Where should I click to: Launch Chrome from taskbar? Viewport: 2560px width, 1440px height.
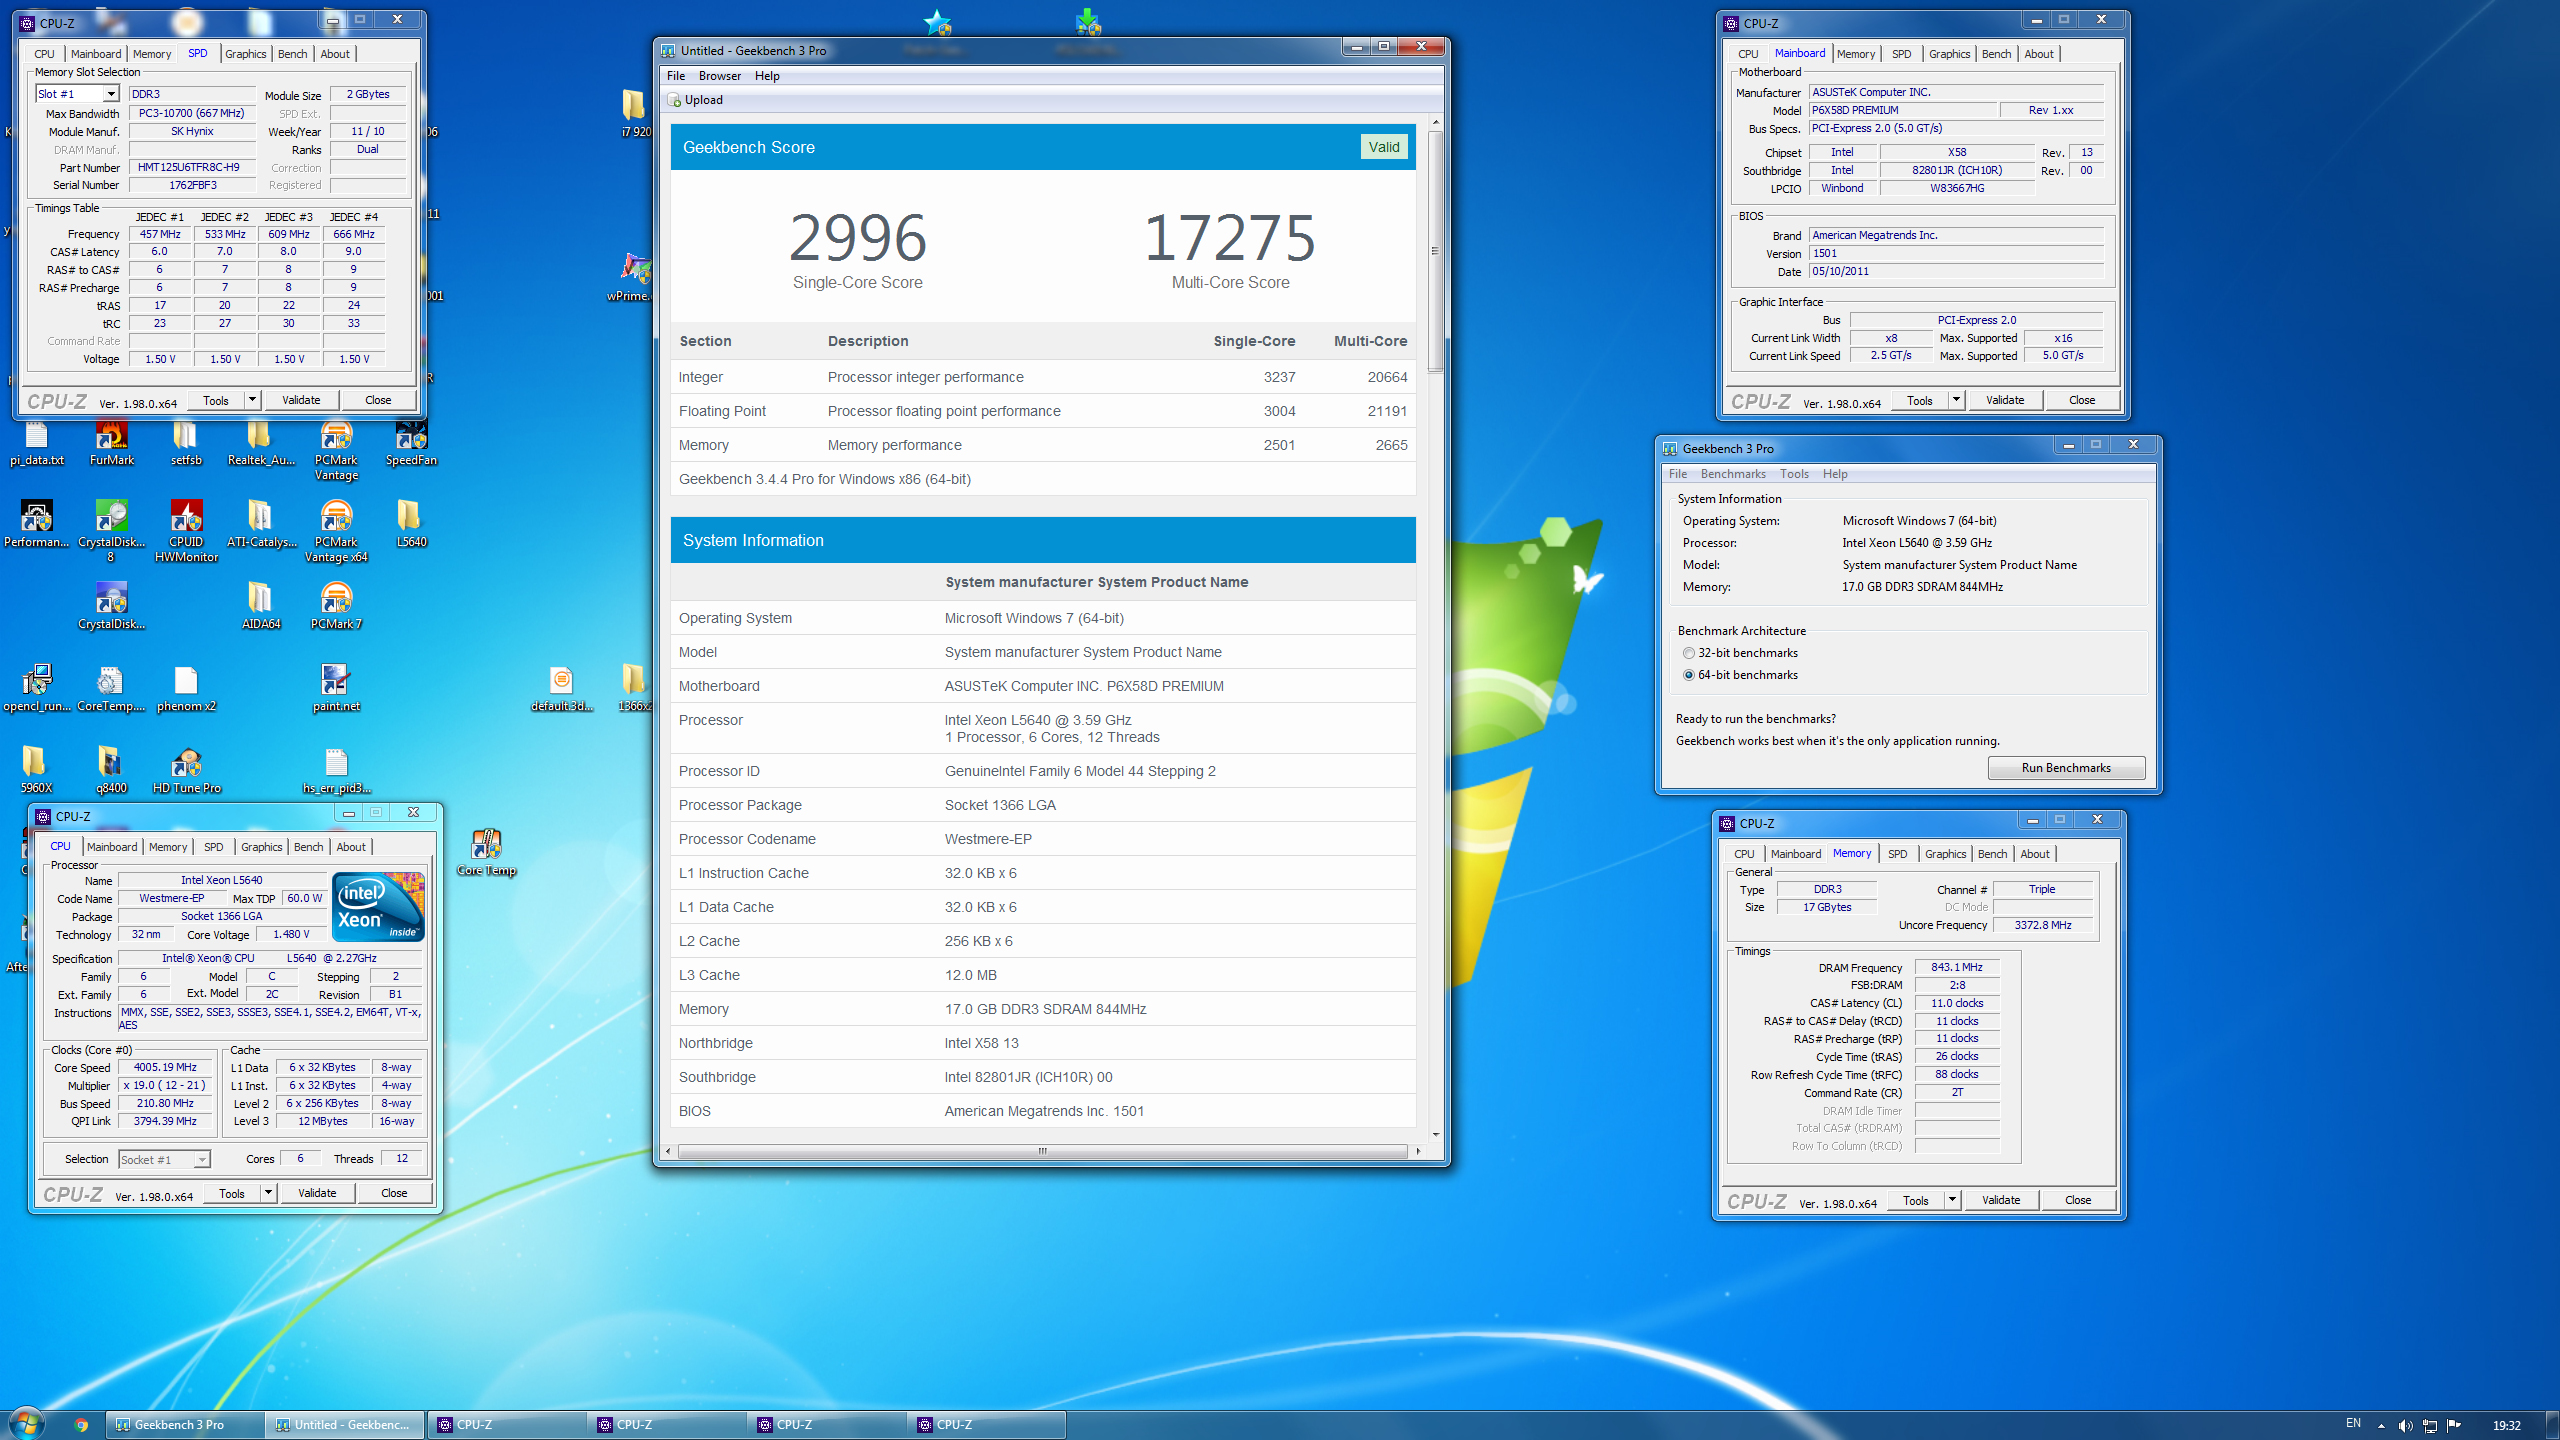(x=81, y=1425)
